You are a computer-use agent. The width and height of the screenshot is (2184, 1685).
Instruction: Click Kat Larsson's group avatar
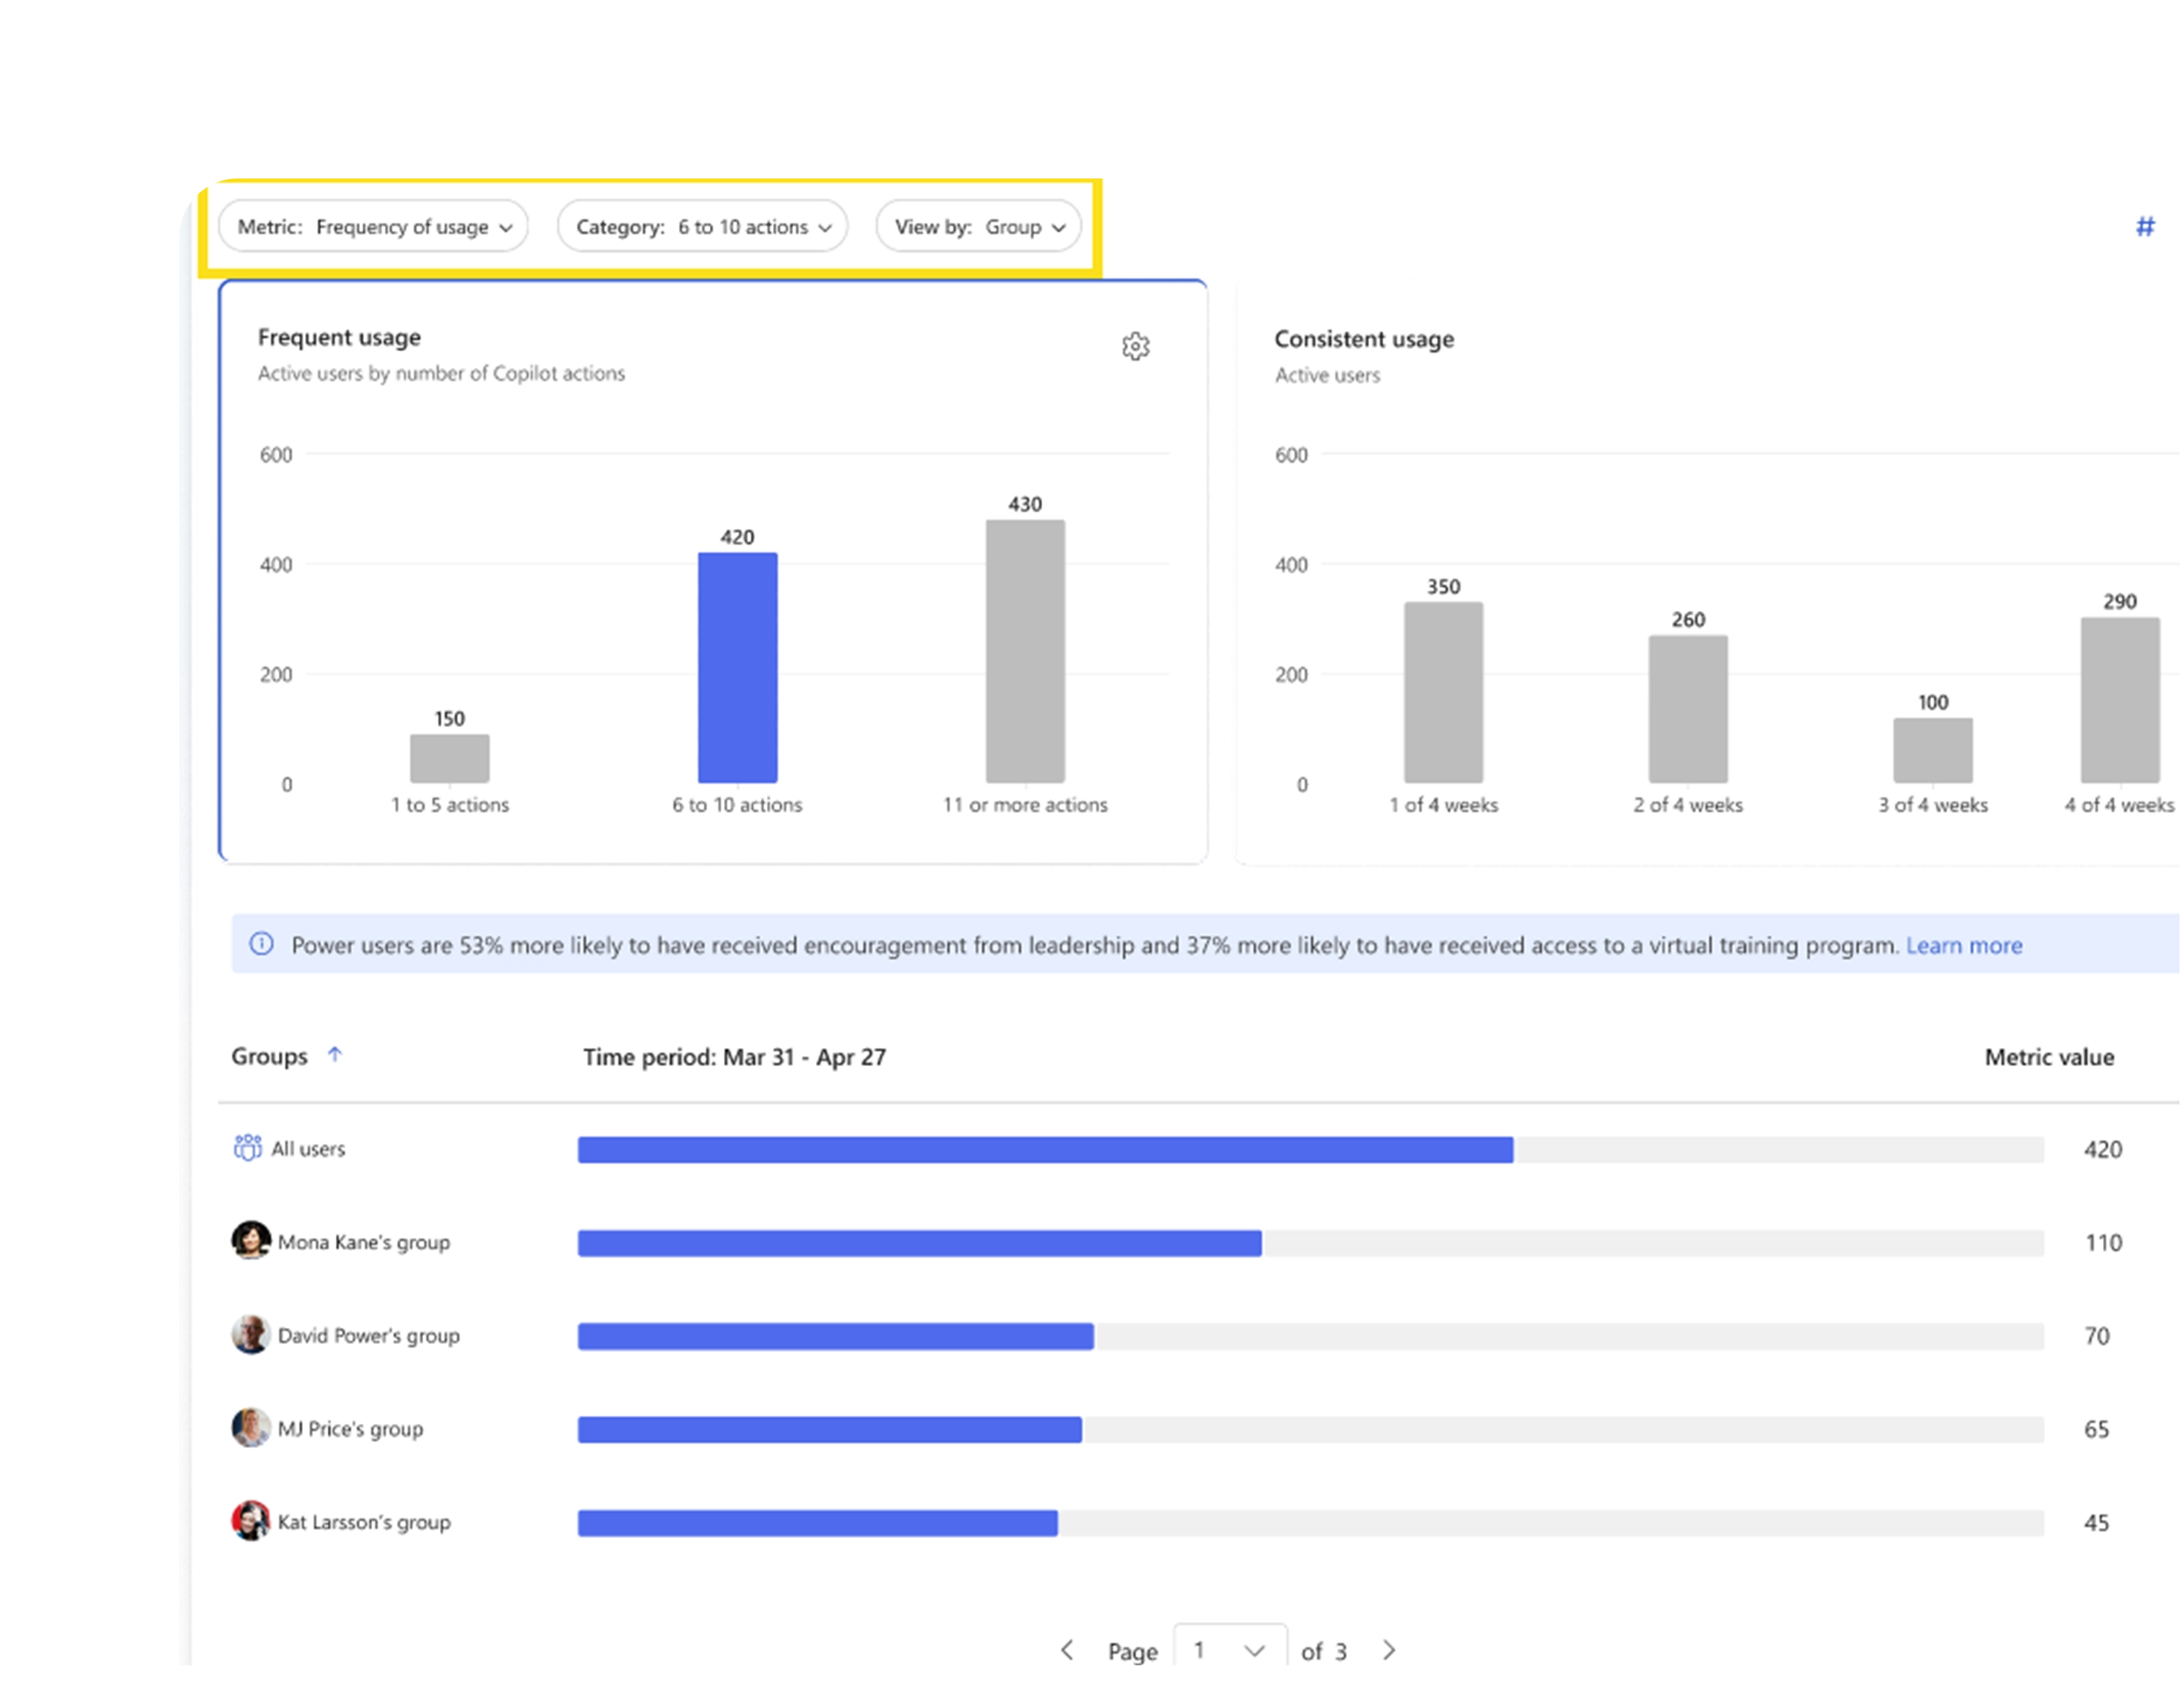tap(250, 1520)
